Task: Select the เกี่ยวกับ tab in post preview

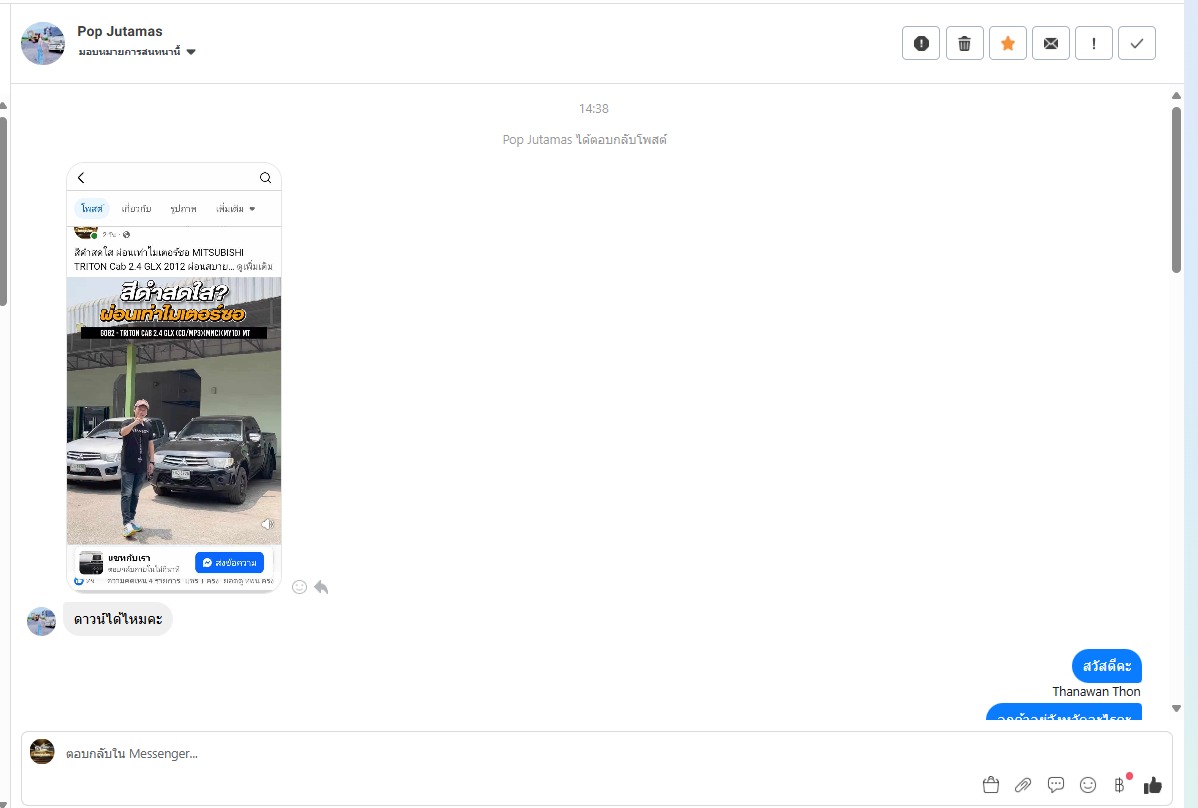Action: (x=137, y=208)
